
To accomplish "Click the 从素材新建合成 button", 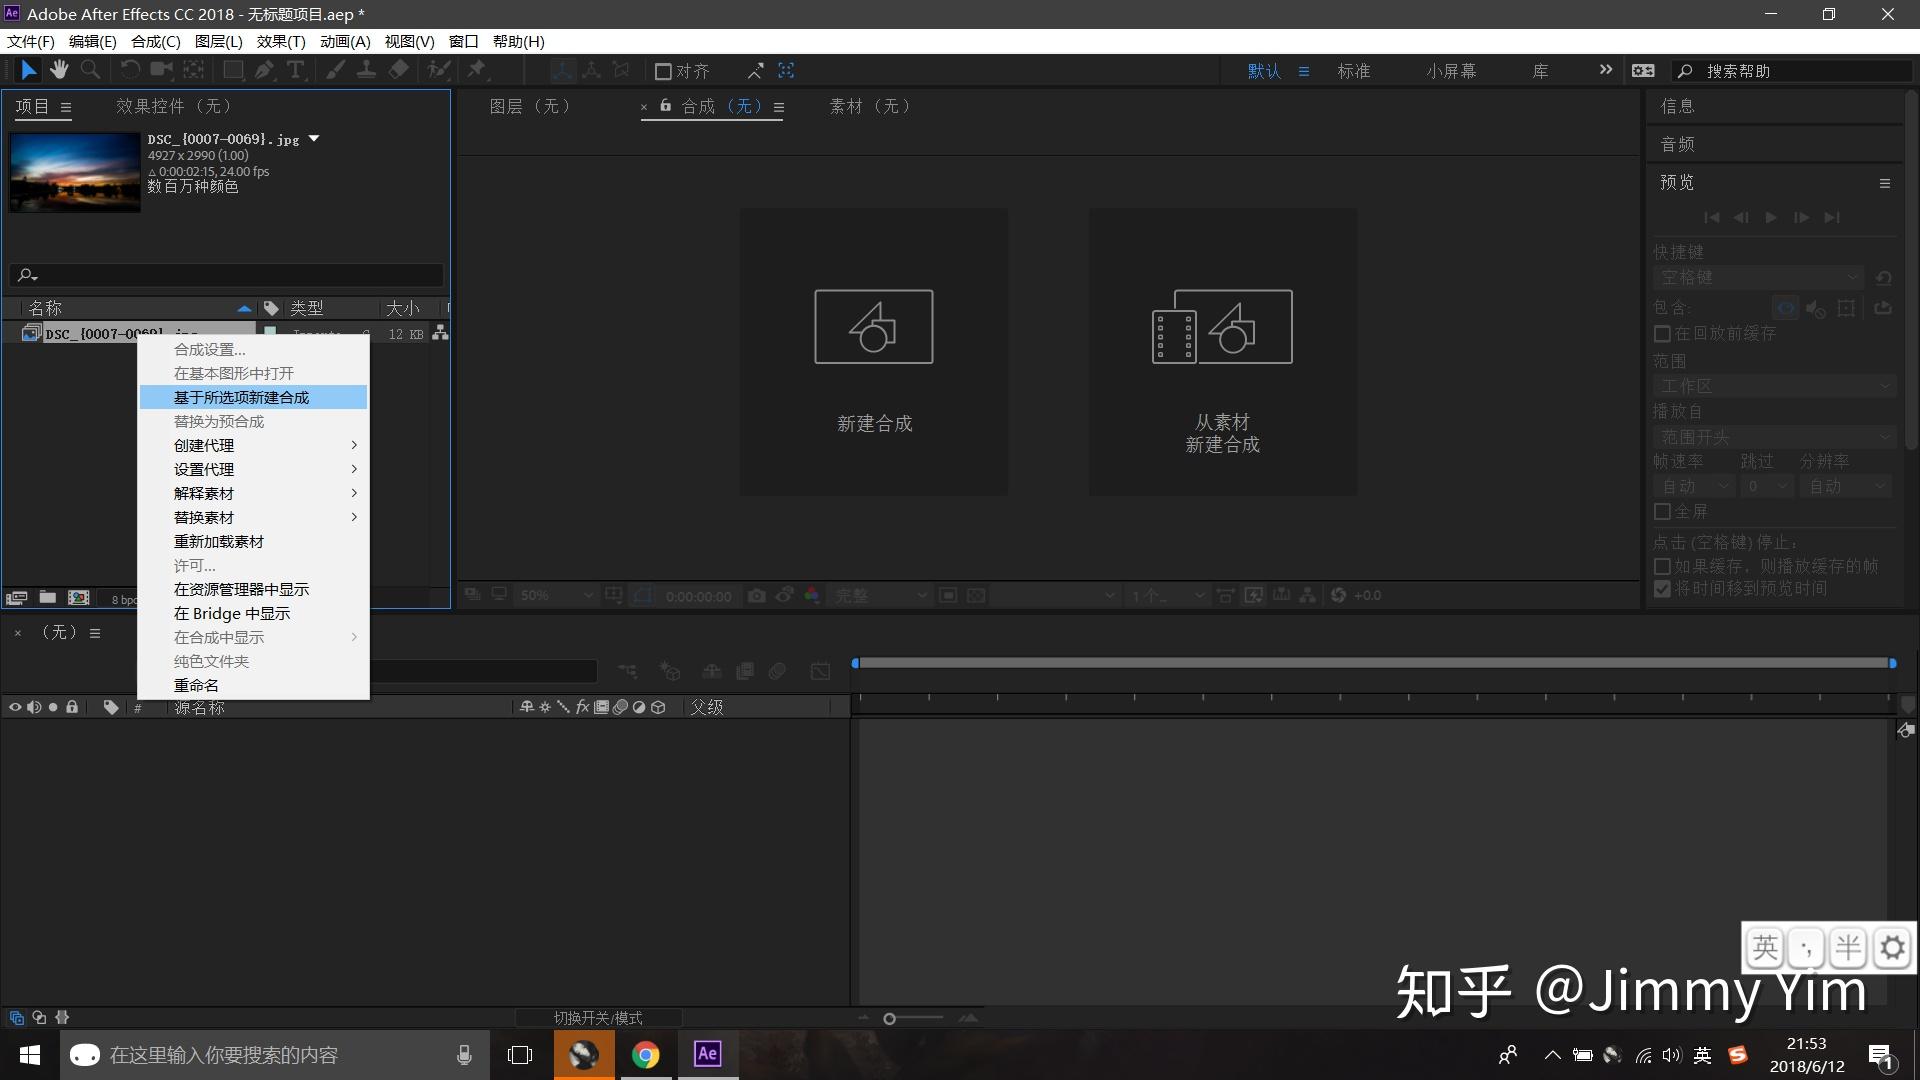I will point(1222,352).
